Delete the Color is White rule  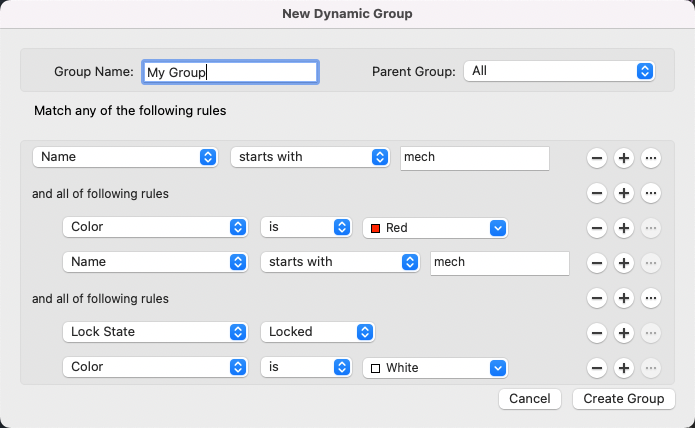point(596,368)
